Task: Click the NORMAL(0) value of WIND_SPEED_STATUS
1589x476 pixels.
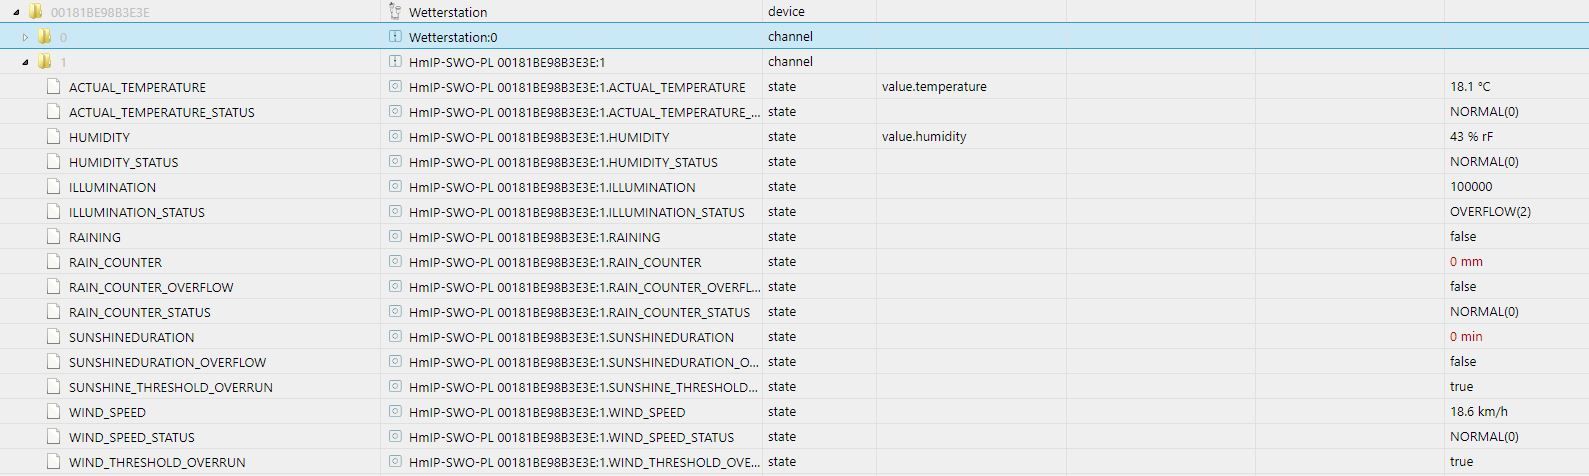Action: pyautogui.click(x=1484, y=437)
